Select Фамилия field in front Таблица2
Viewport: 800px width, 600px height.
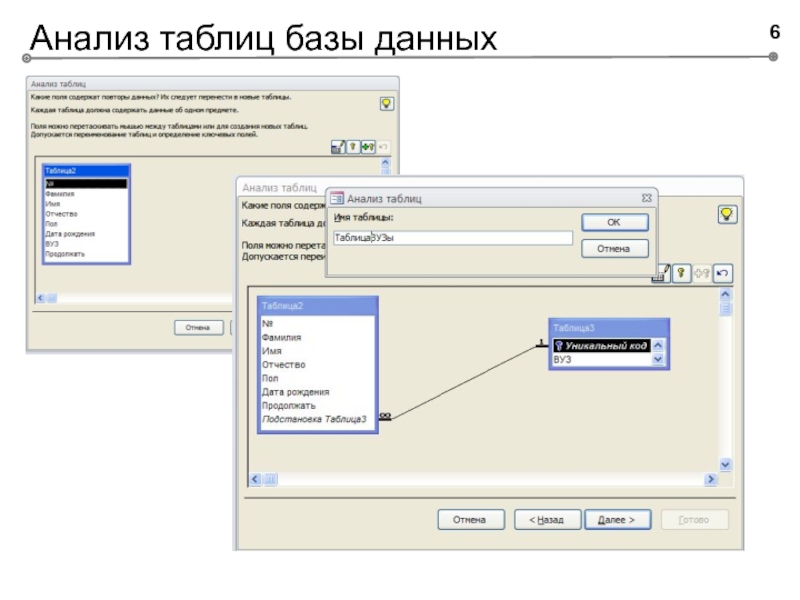pyautogui.click(x=317, y=337)
